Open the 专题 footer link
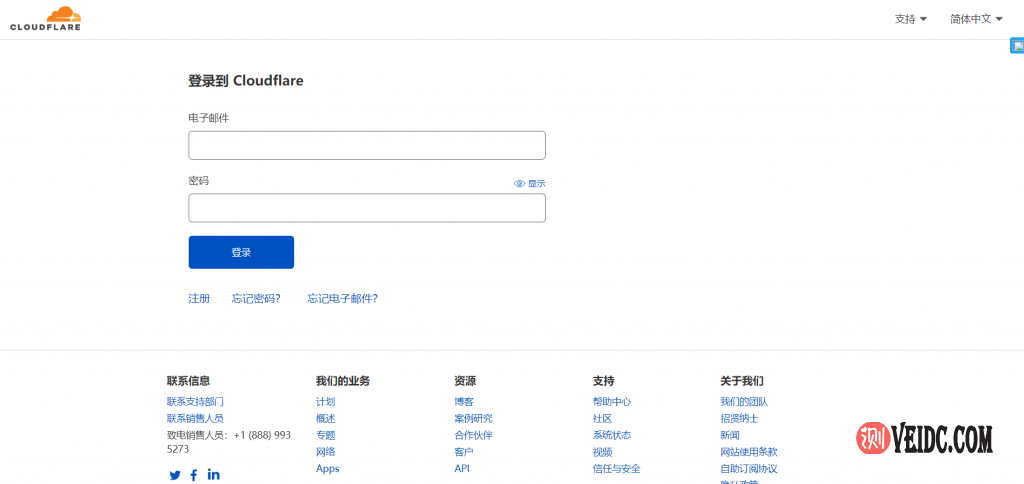This screenshot has width=1024, height=484. [x=325, y=435]
